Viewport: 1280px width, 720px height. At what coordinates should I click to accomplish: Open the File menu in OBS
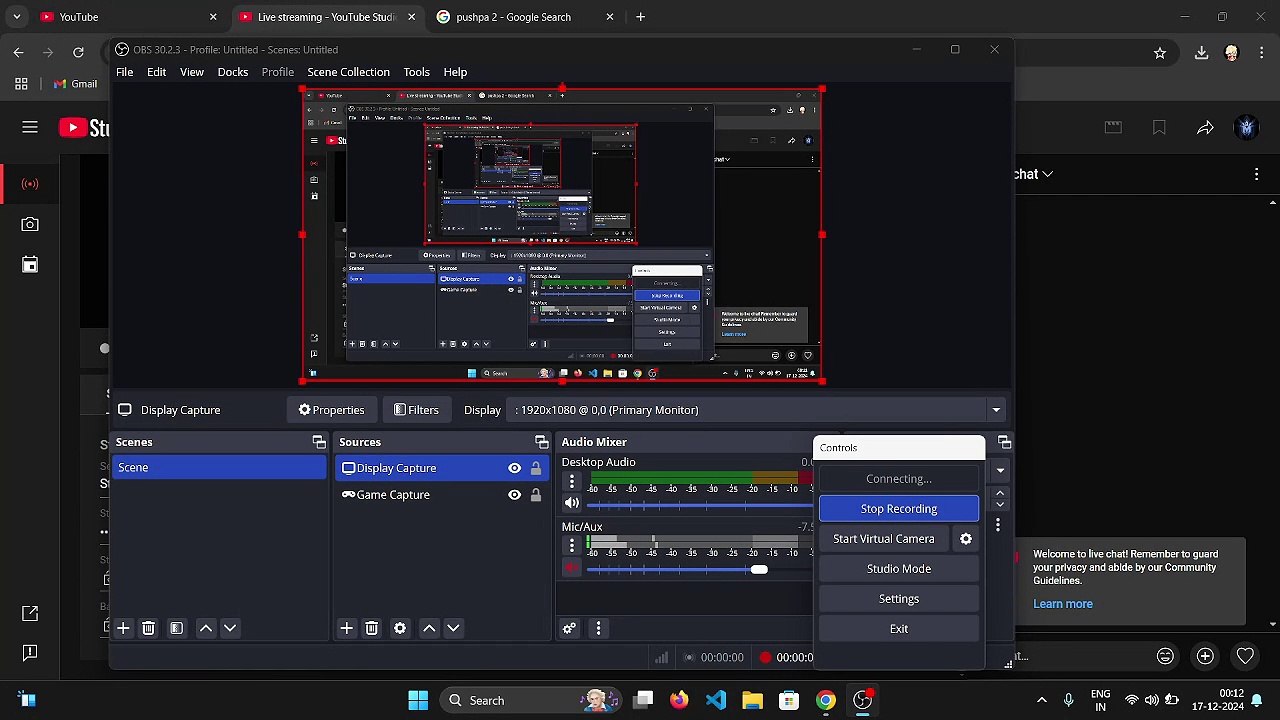pos(124,72)
